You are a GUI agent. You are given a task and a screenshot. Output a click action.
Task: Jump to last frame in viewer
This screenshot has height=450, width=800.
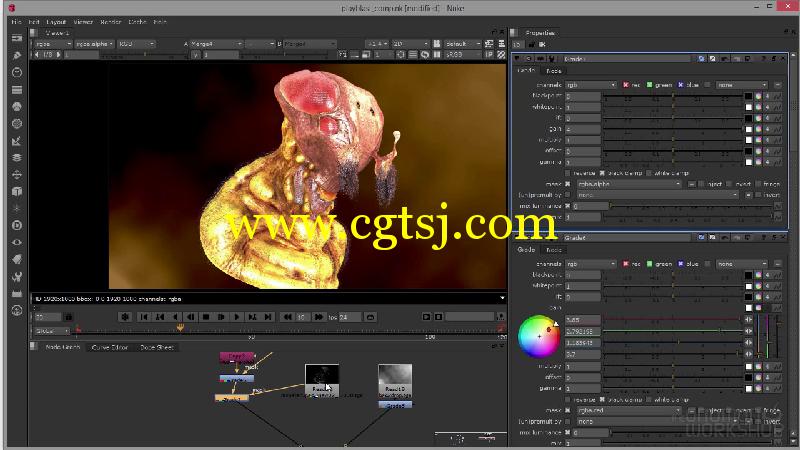coord(268,317)
